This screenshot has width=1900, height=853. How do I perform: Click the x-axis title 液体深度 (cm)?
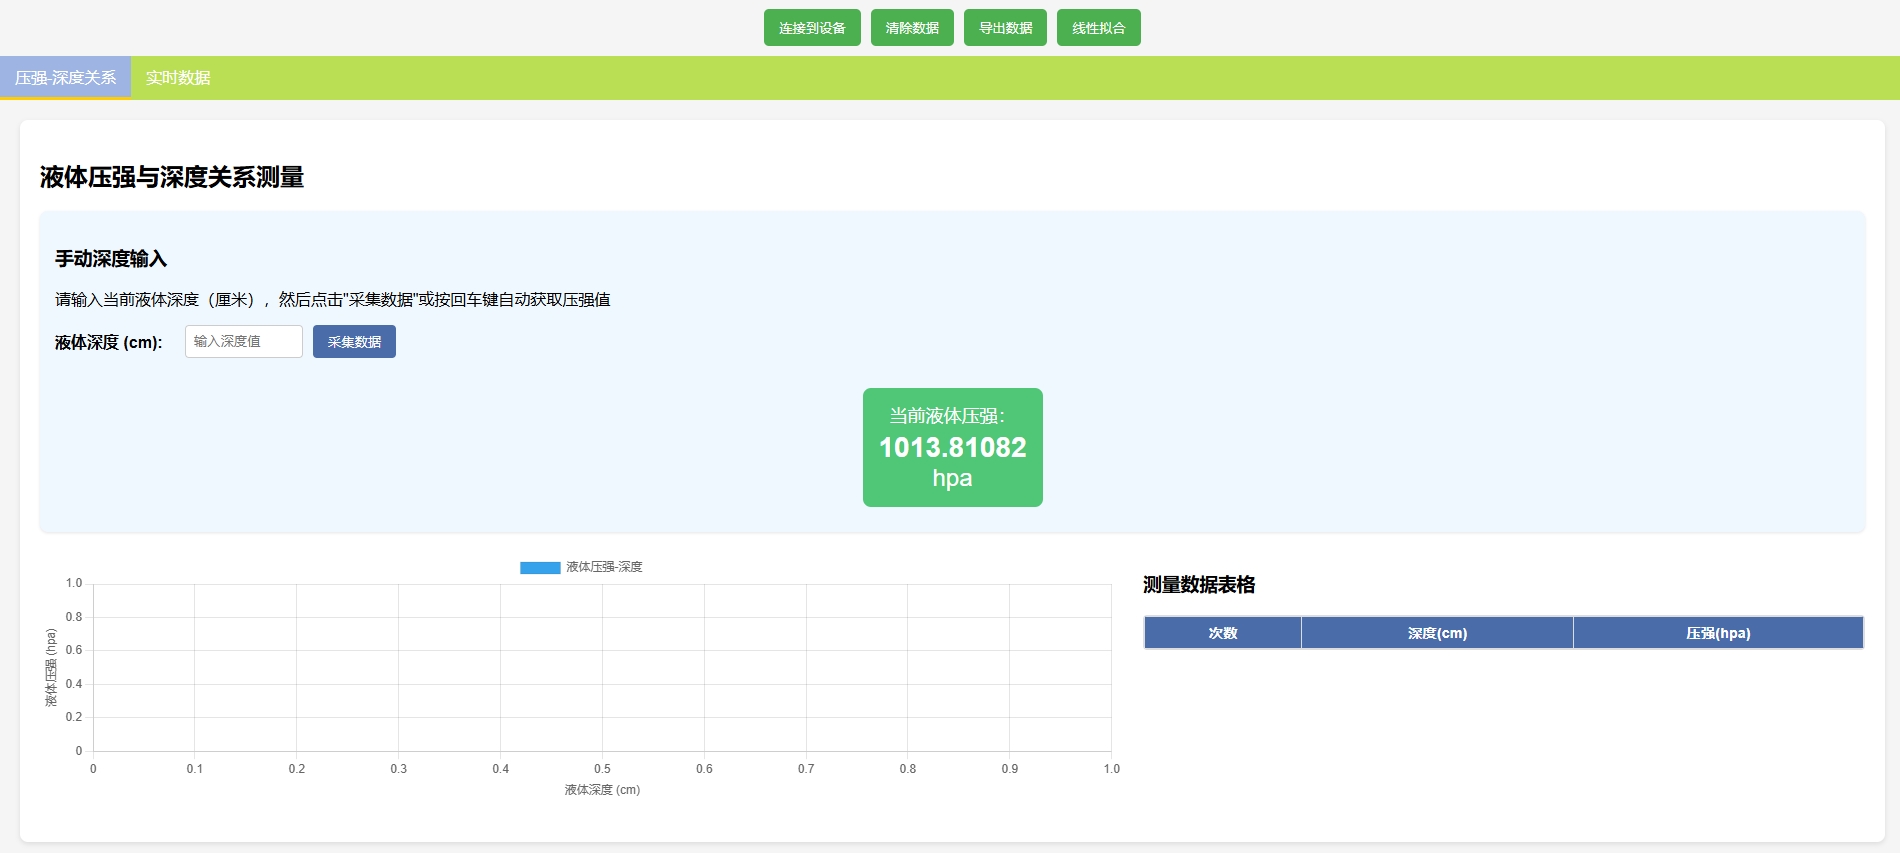pyautogui.click(x=602, y=790)
